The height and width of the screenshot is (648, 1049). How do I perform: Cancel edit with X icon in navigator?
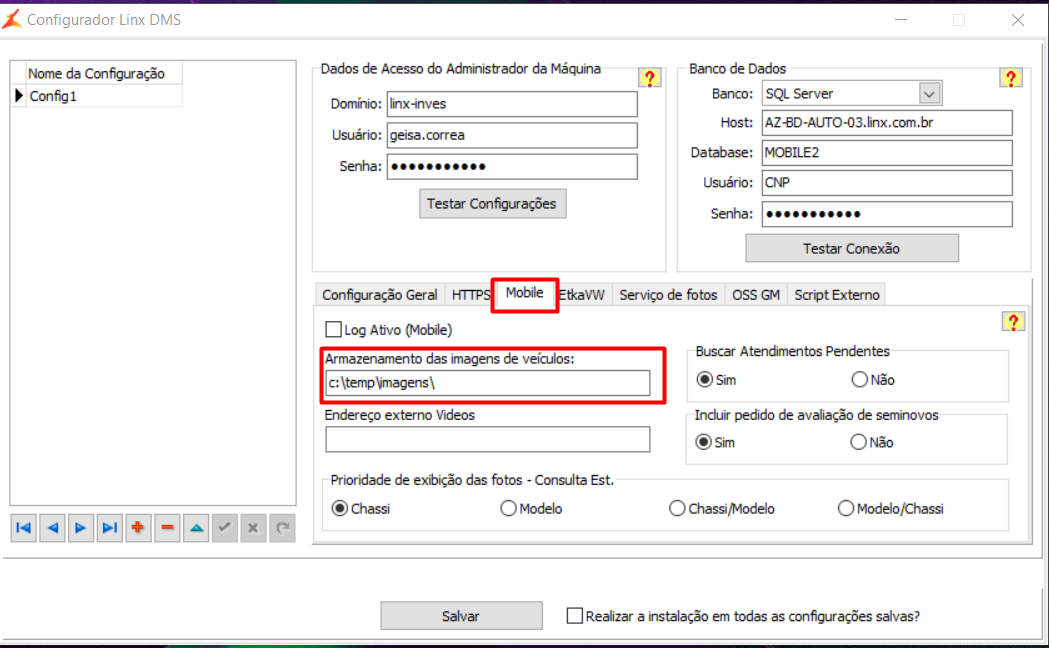tap(254, 528)
